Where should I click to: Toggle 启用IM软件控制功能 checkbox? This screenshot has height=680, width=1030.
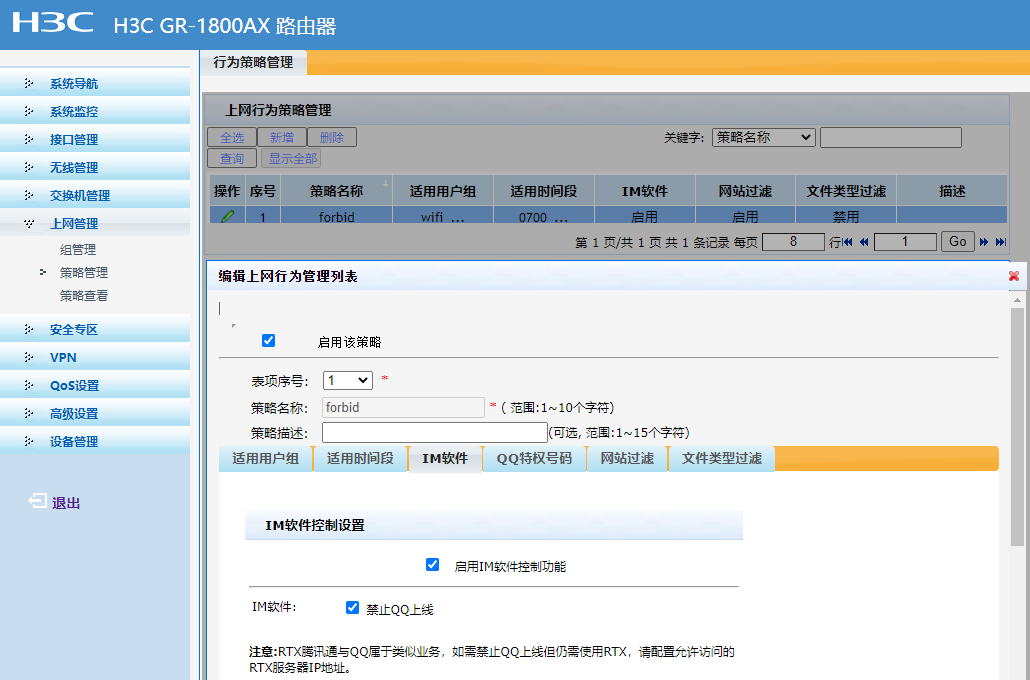point(432,564)
